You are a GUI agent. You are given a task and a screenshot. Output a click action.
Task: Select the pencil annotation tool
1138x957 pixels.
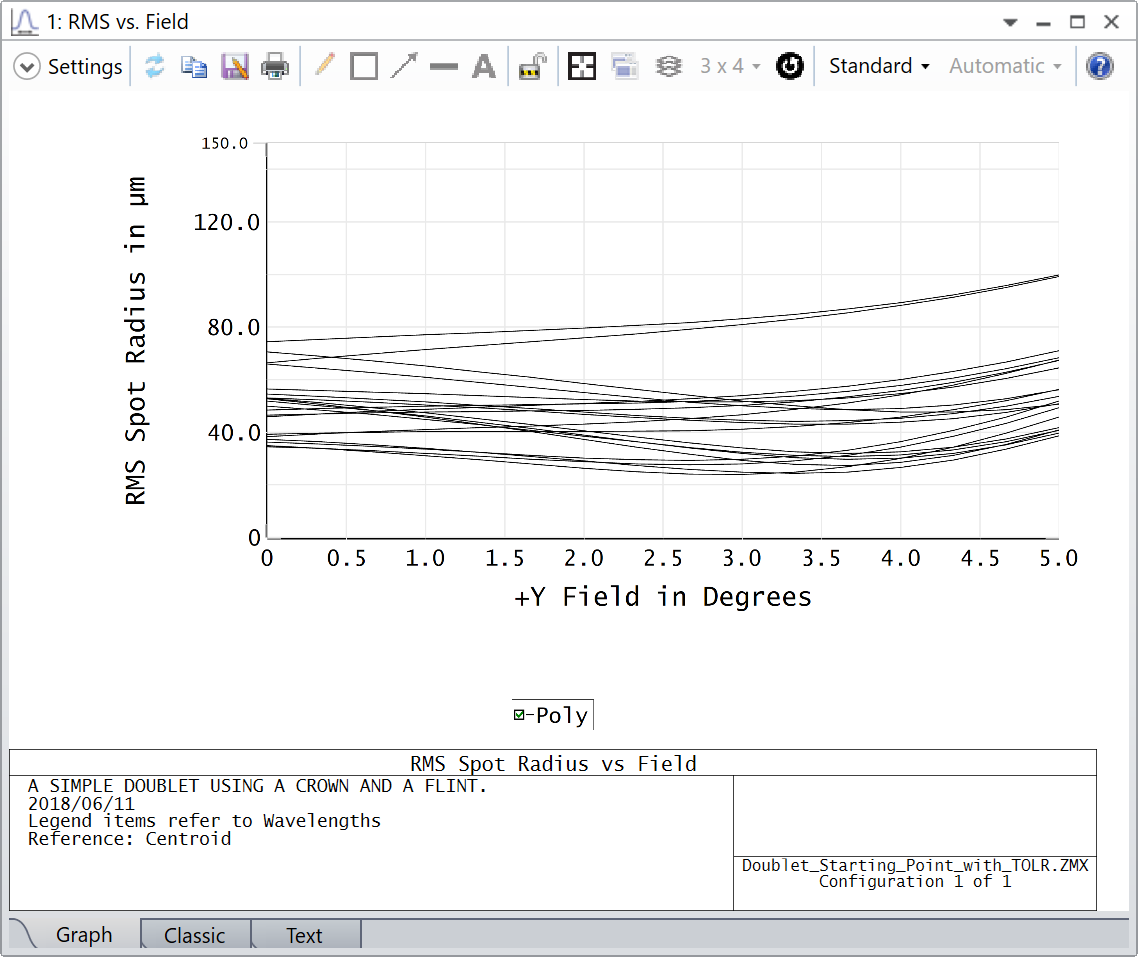(324, 65)
